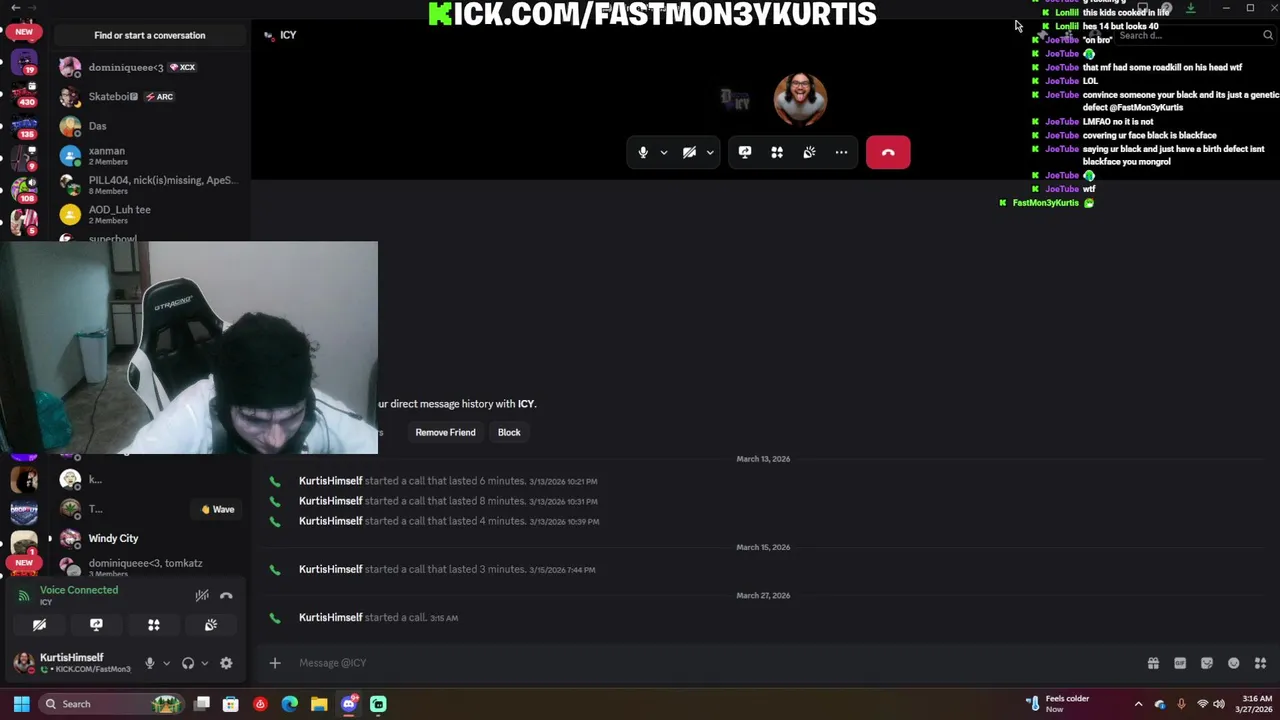The width and height of the screenshot is (1280, 720).
Task: Open Find or start a conversation search
Action: [150, 35]
